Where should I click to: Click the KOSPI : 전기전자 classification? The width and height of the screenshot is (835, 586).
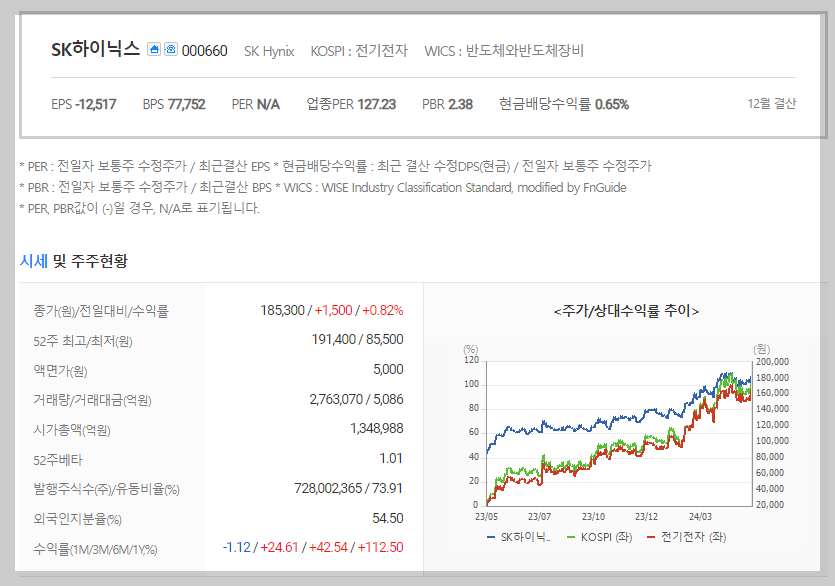[359, 51]
